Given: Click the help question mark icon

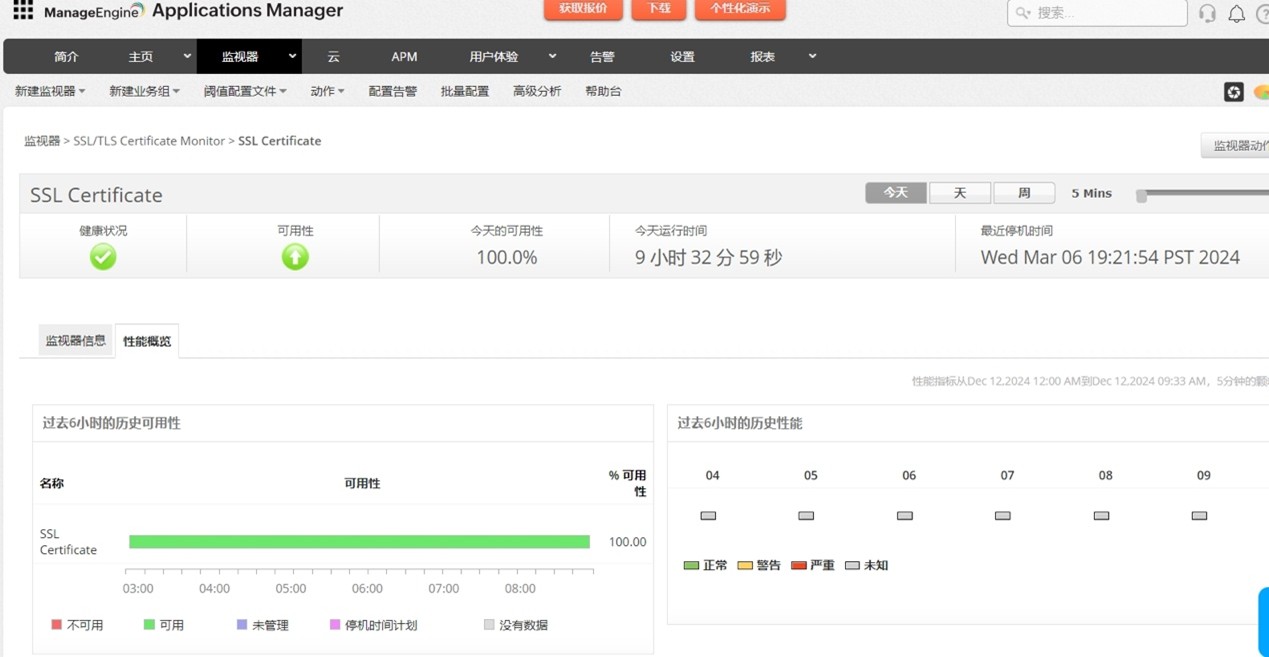Looking at the screenshot, I should click(1263, 14).
